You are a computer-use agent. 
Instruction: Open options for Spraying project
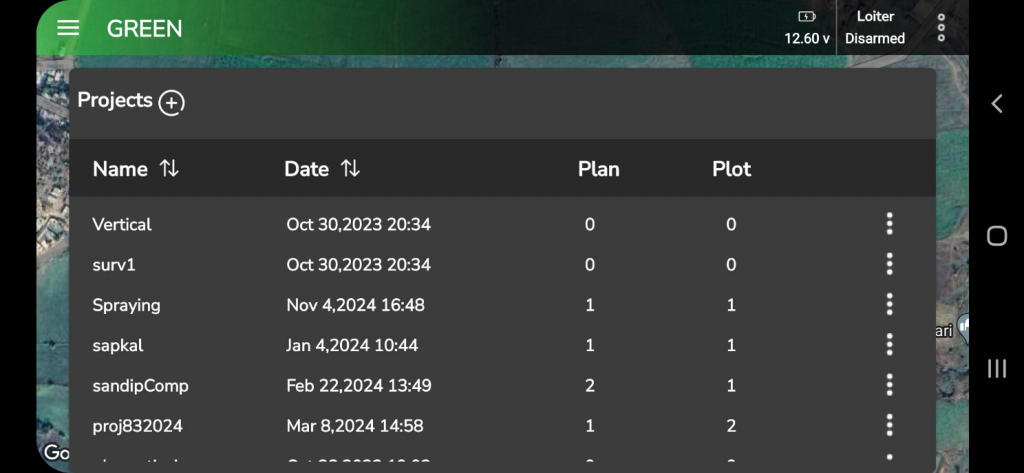[889, 305]
